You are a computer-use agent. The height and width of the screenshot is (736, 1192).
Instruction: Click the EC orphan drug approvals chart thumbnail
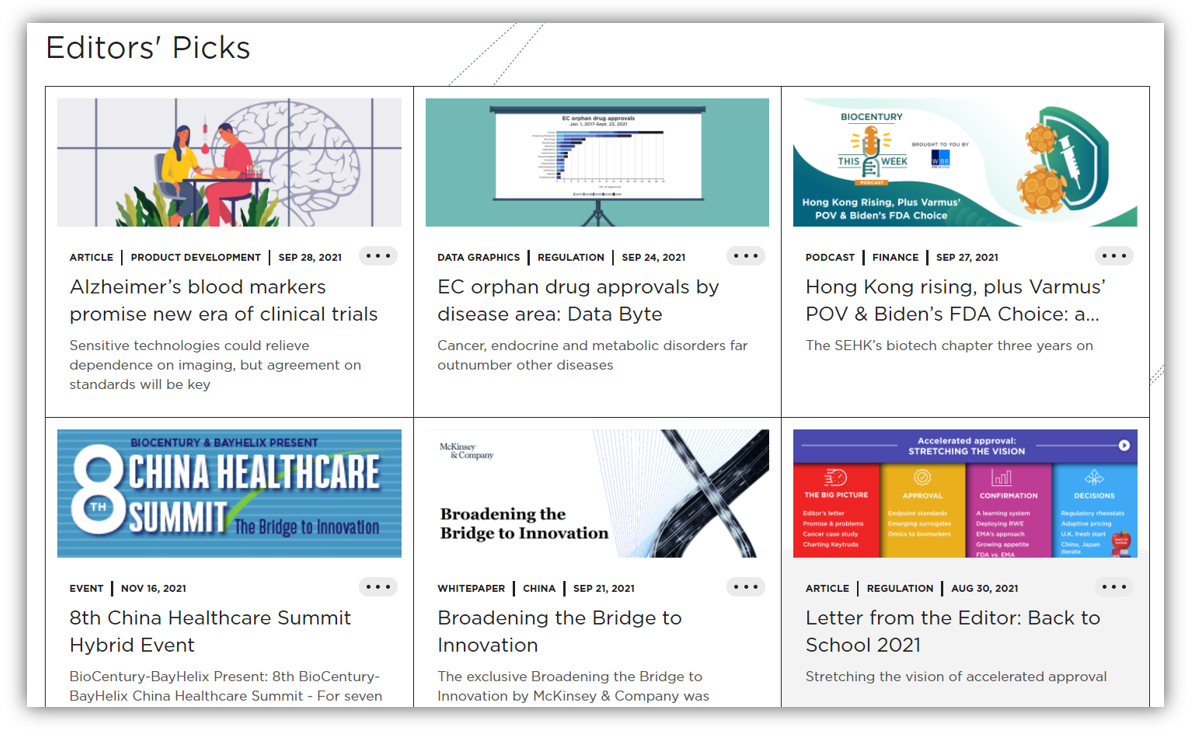point(598,162)
